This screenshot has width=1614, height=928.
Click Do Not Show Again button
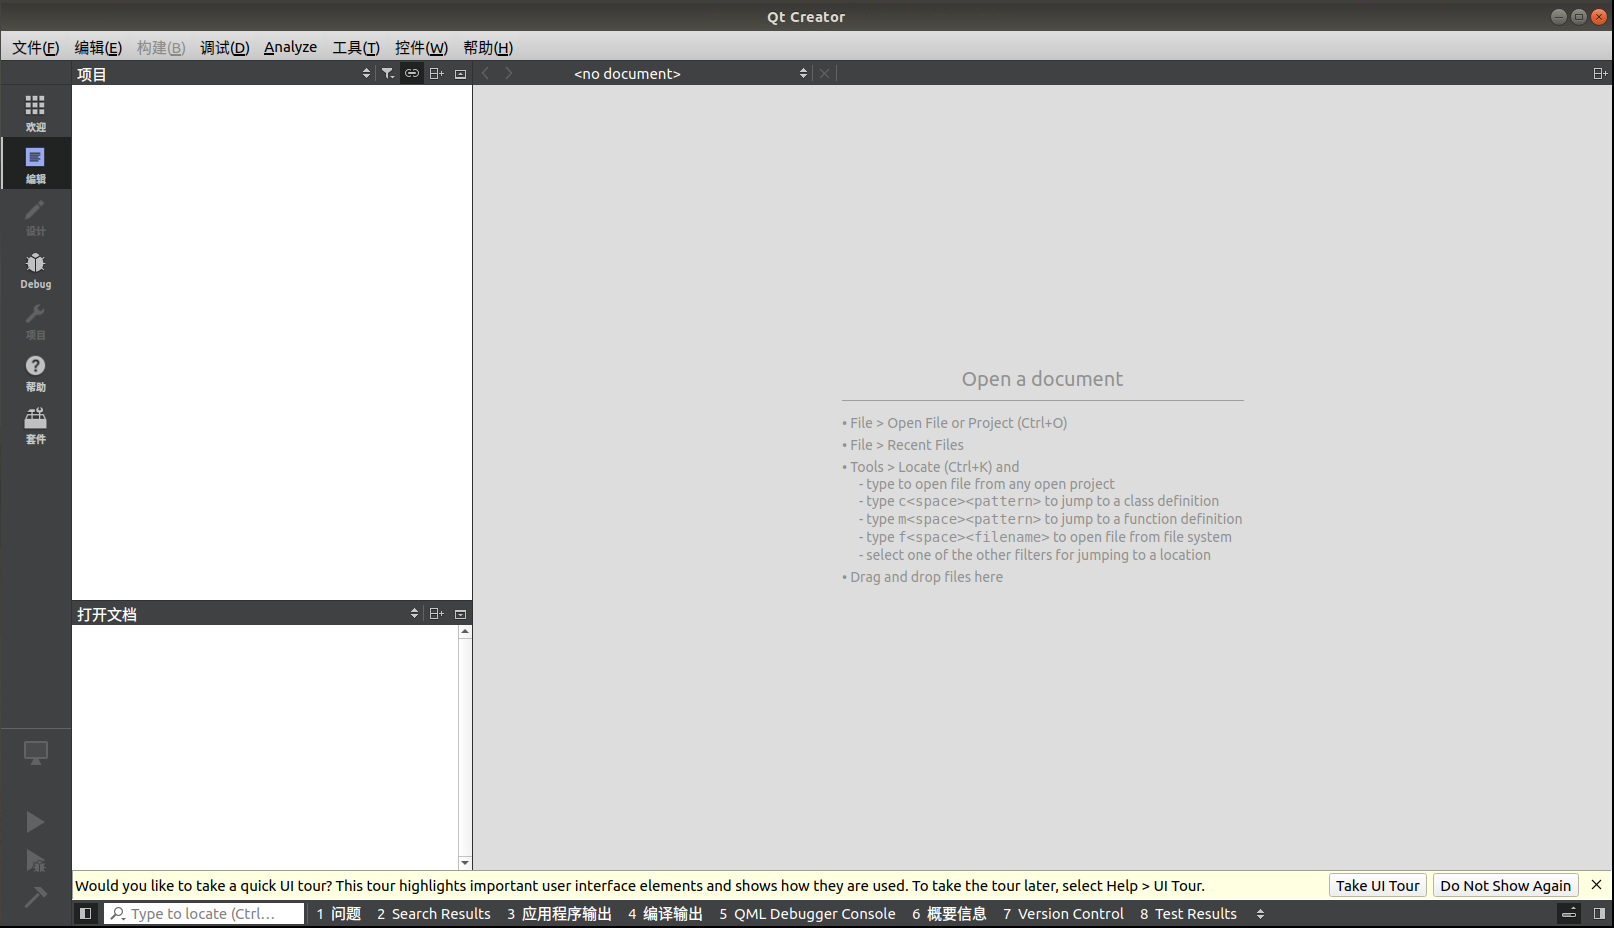(x=1505, y=885)
